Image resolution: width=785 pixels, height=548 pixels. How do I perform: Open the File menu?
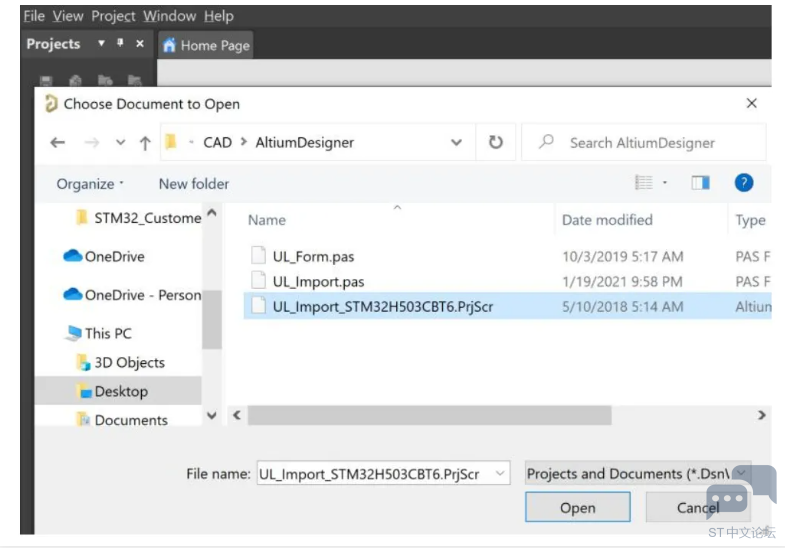pos(34,16)
